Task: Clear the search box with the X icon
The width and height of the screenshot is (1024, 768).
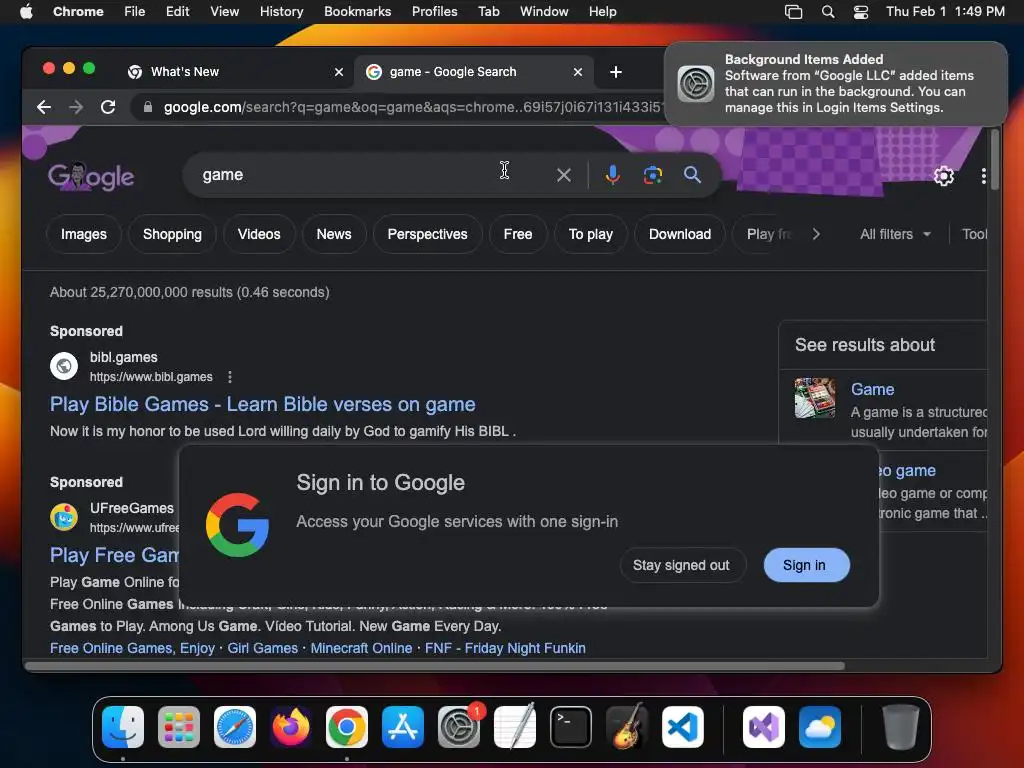Action: pos(564,175)
